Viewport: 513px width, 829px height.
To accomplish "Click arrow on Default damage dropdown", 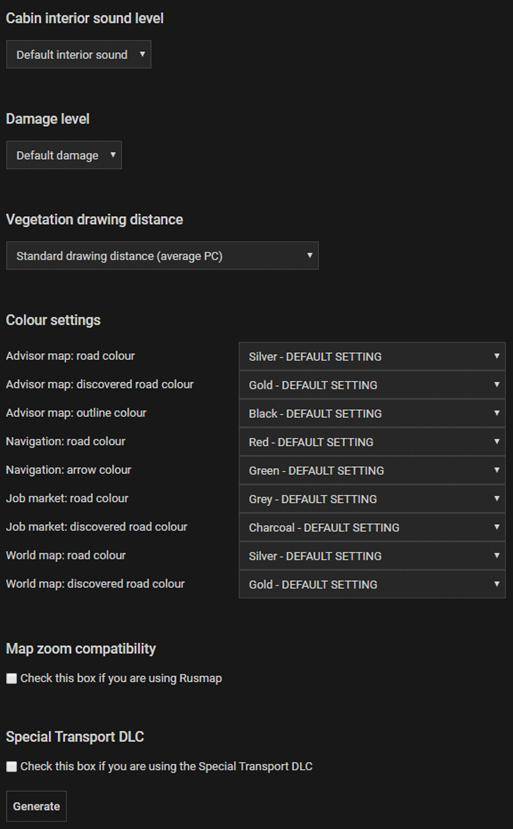I will click(113, 154).
